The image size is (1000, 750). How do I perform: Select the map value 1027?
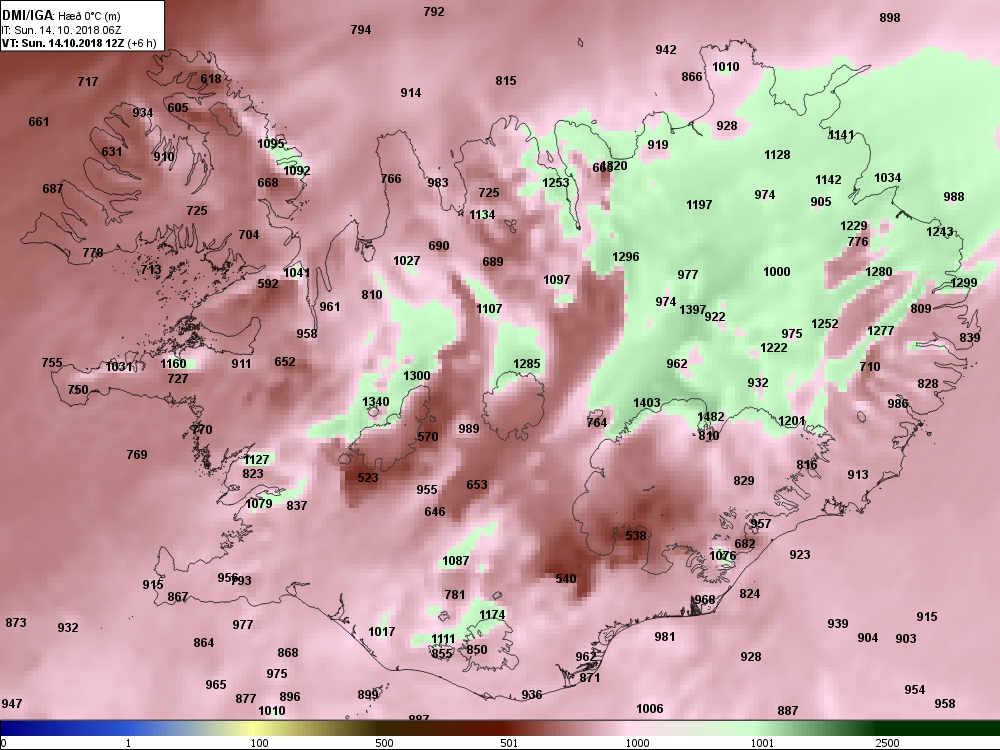click(x=407, y=260)
